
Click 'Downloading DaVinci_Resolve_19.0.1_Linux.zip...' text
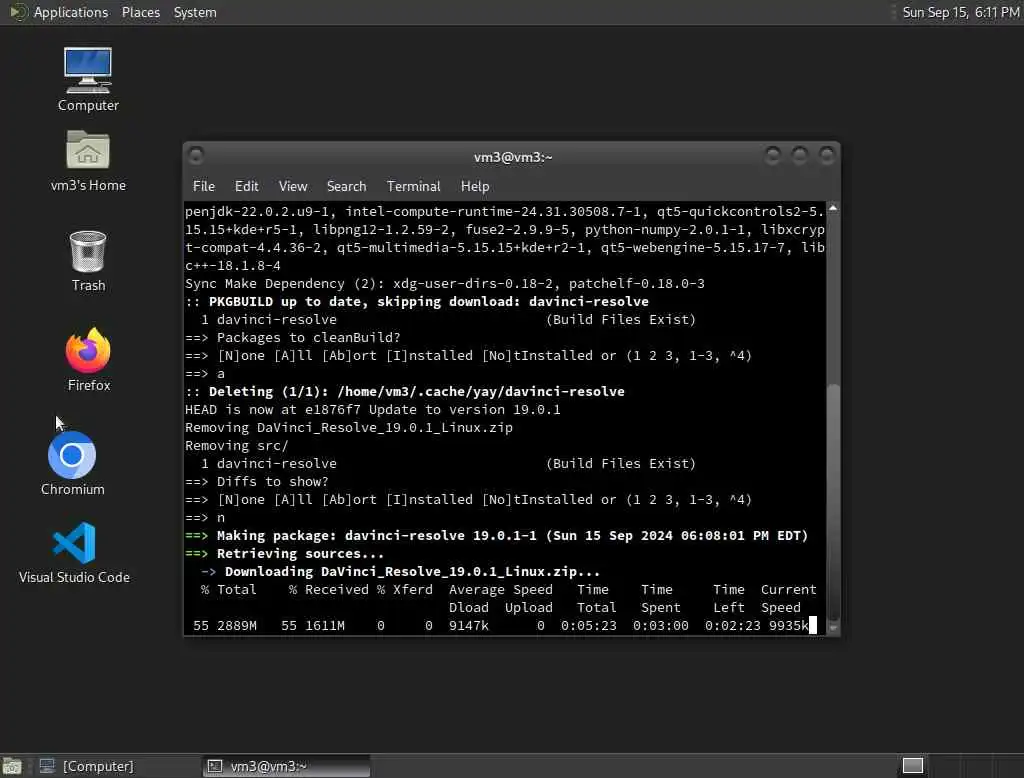click(412, 572)
